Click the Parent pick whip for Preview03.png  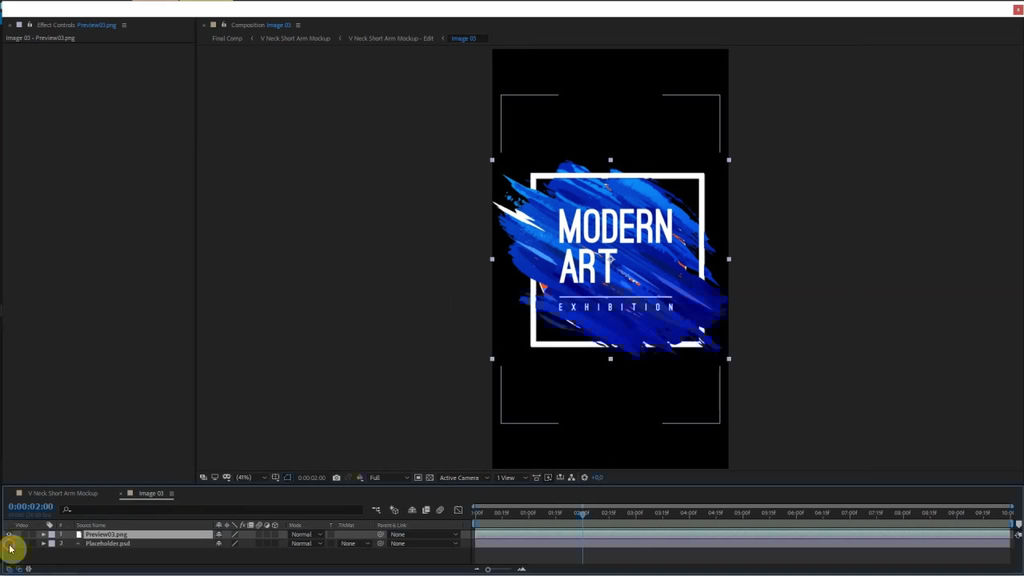(381, 534)
